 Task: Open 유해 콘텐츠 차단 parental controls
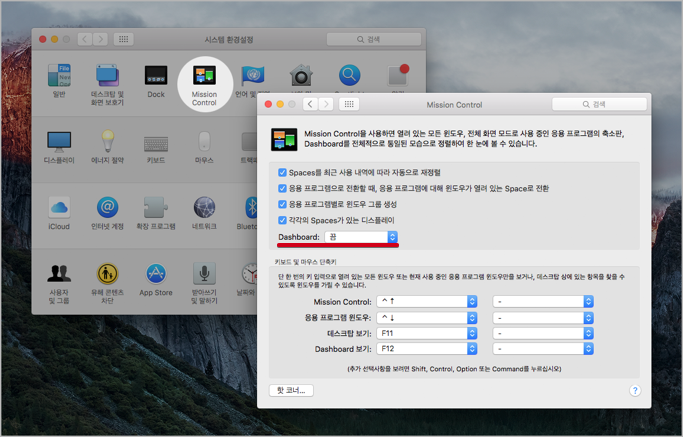pyautogui.click(x=107, y=274)
